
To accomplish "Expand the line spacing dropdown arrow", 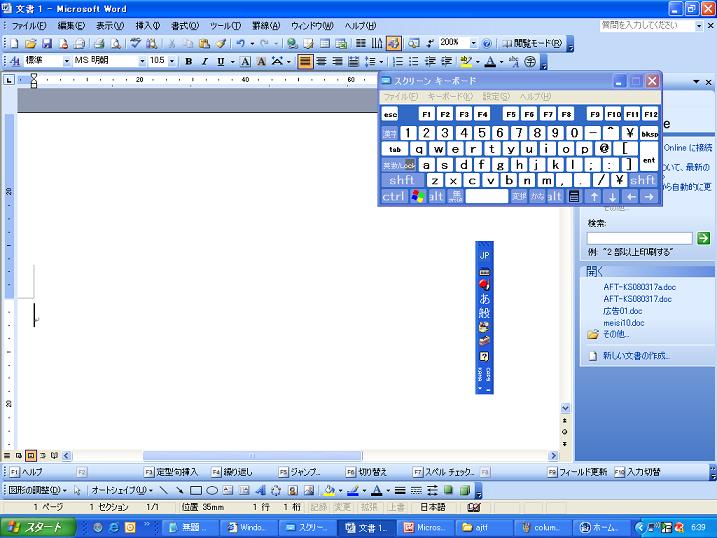I will (x=381, y=61).
